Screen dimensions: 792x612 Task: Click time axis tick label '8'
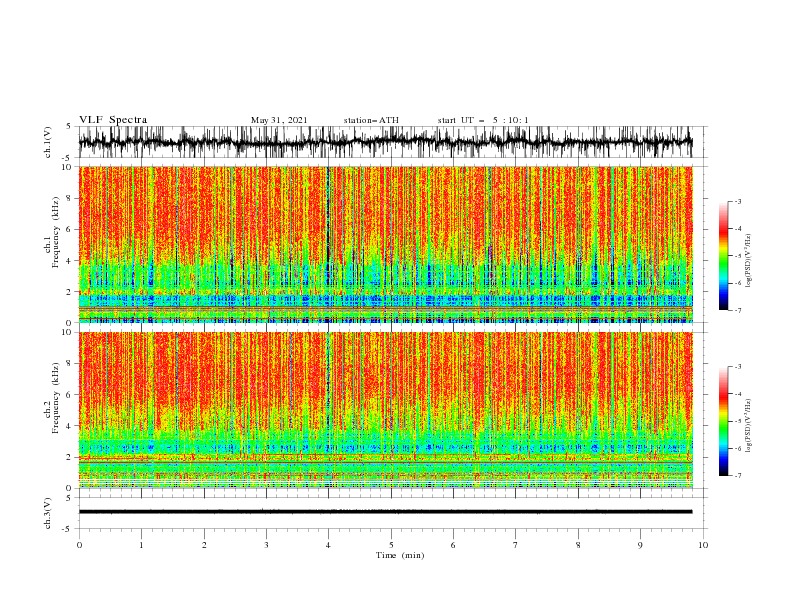[578, 545]
